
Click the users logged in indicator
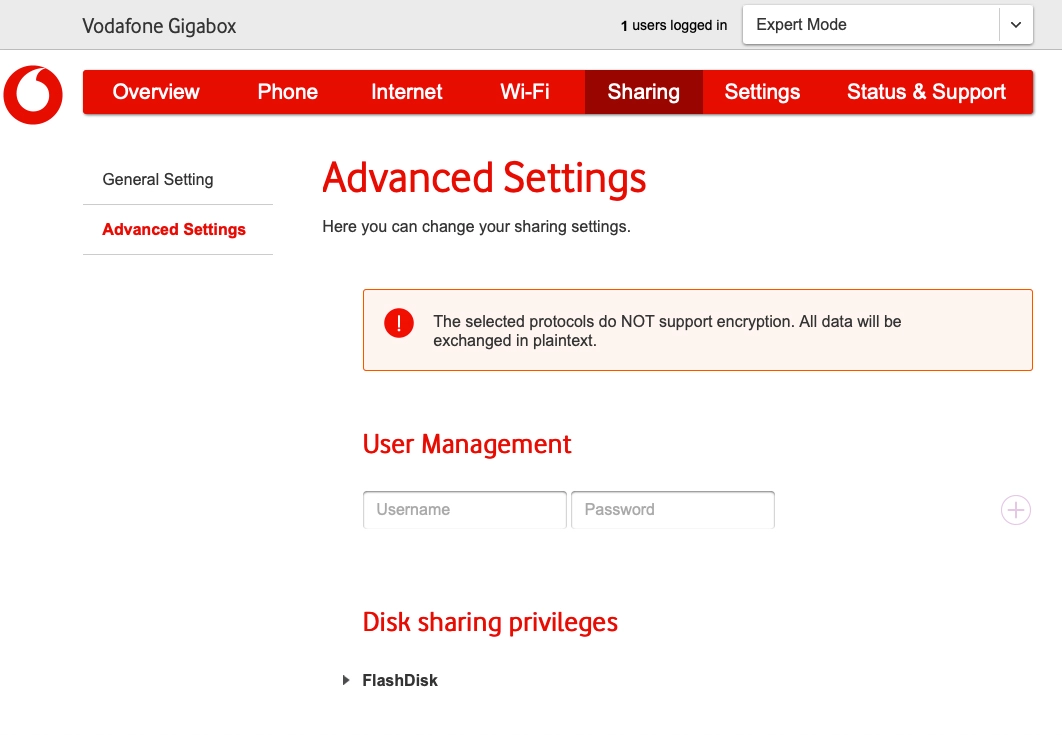pyautogui.click(x=673, y=25)
